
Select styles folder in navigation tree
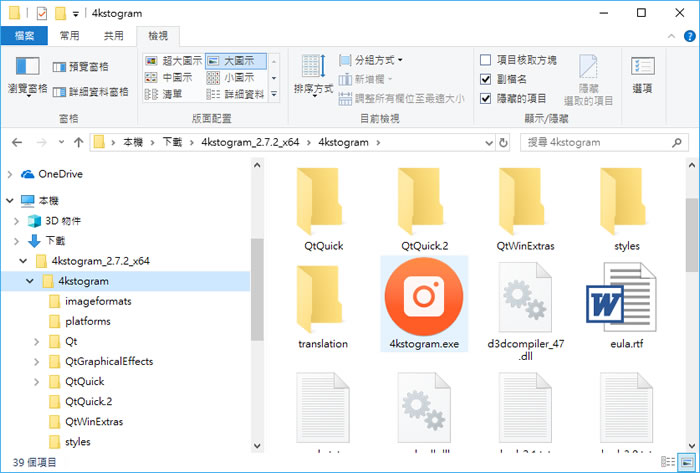[x=78, y=442]
